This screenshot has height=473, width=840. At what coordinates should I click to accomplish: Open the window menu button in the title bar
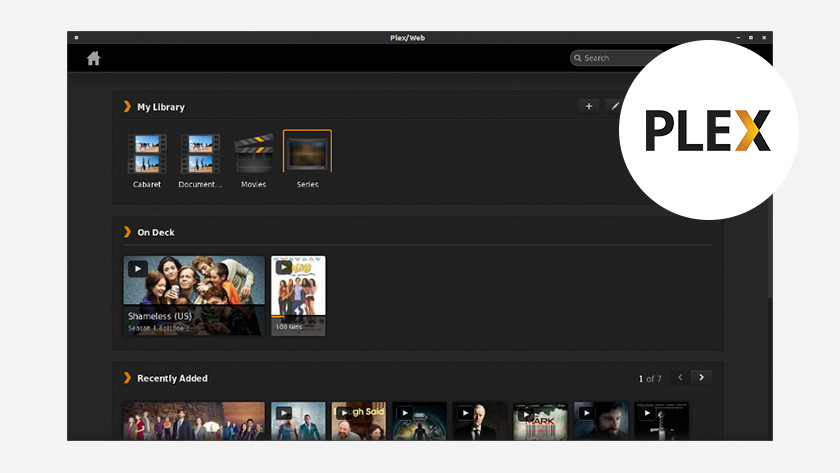[x=77, y=37]
